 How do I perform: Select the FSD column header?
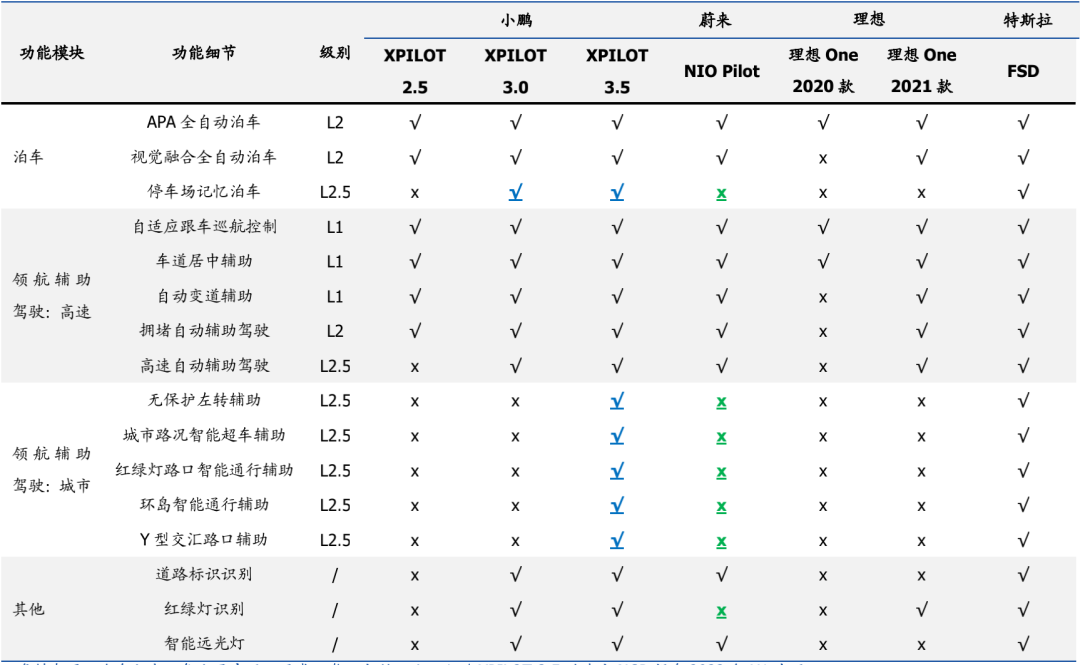pyautogui.click(x=1023, y=71)
